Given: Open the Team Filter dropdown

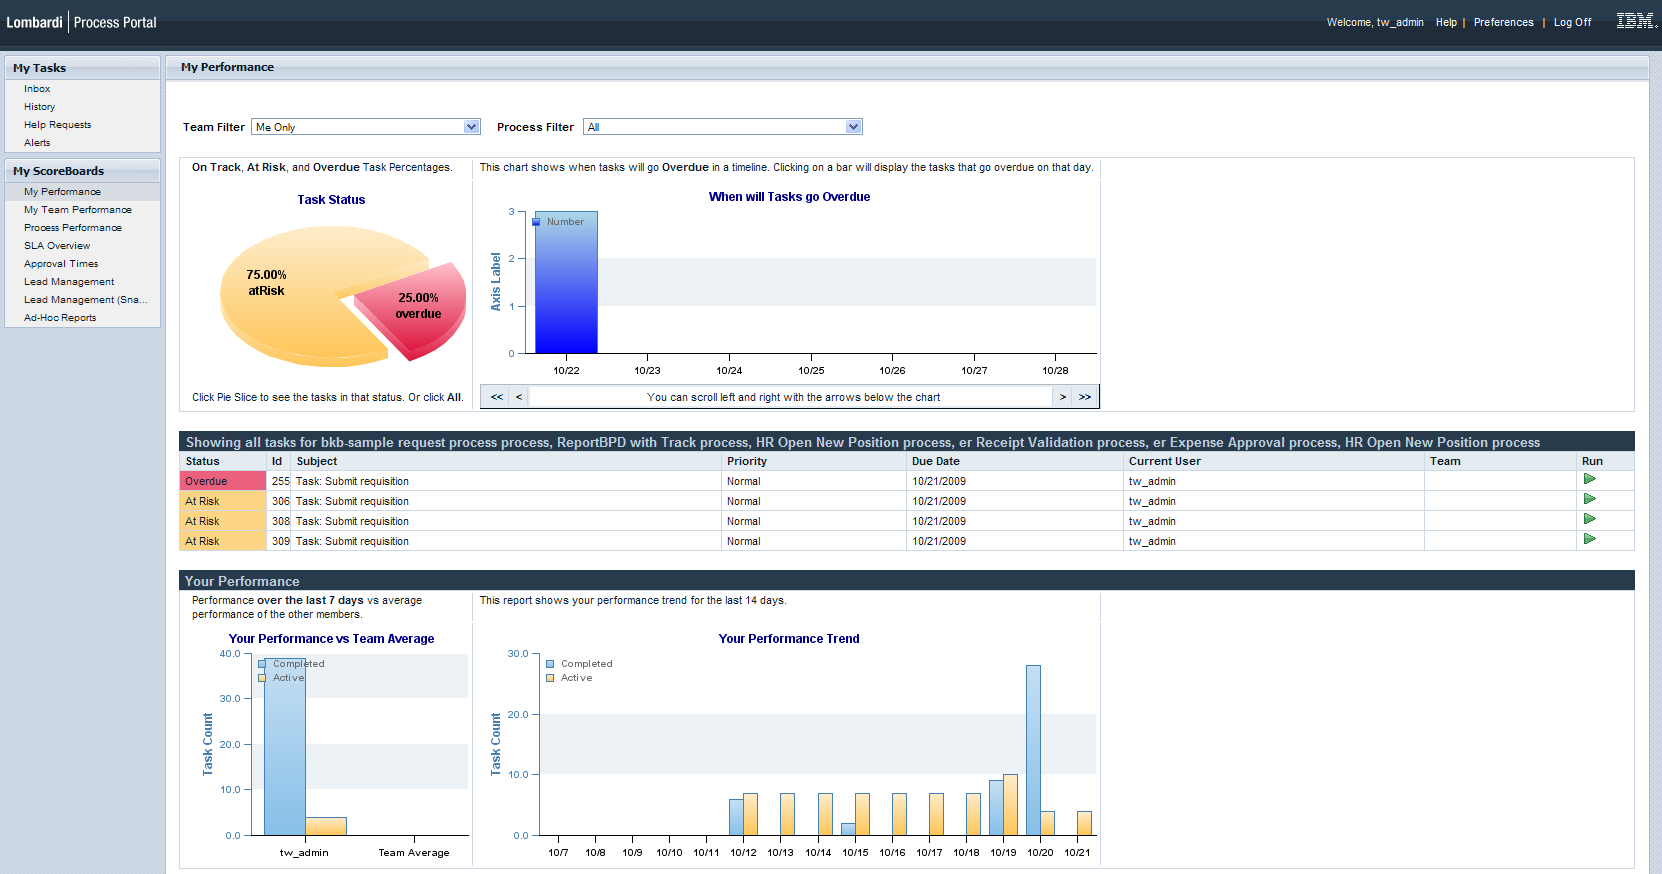Looking at the screenshot, I should (366, 127).
